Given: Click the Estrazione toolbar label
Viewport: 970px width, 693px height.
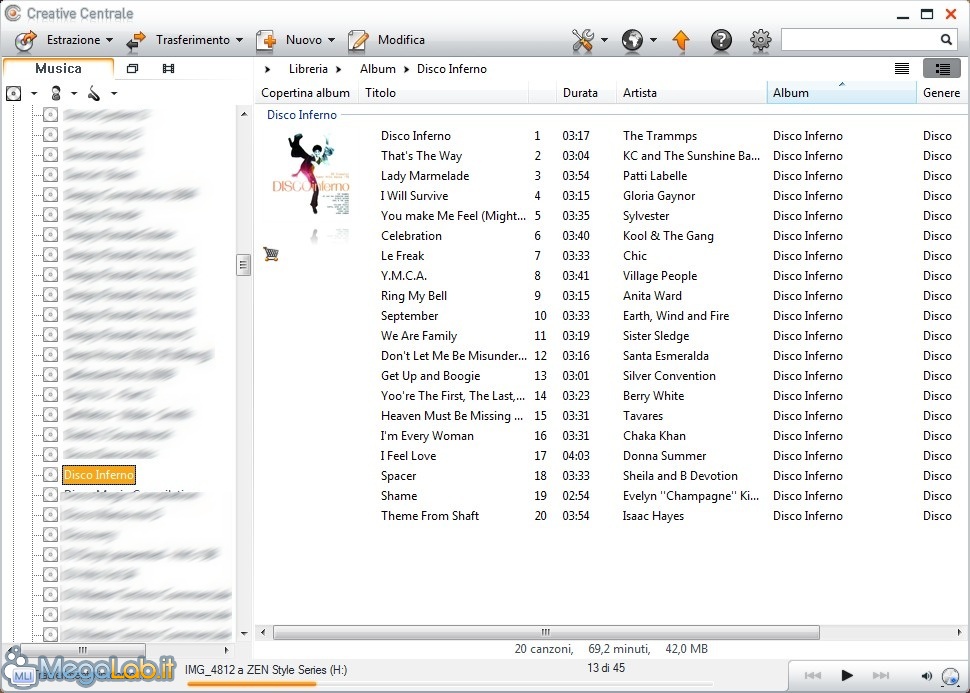Looking at the screenshot, I should click(73, 40).
